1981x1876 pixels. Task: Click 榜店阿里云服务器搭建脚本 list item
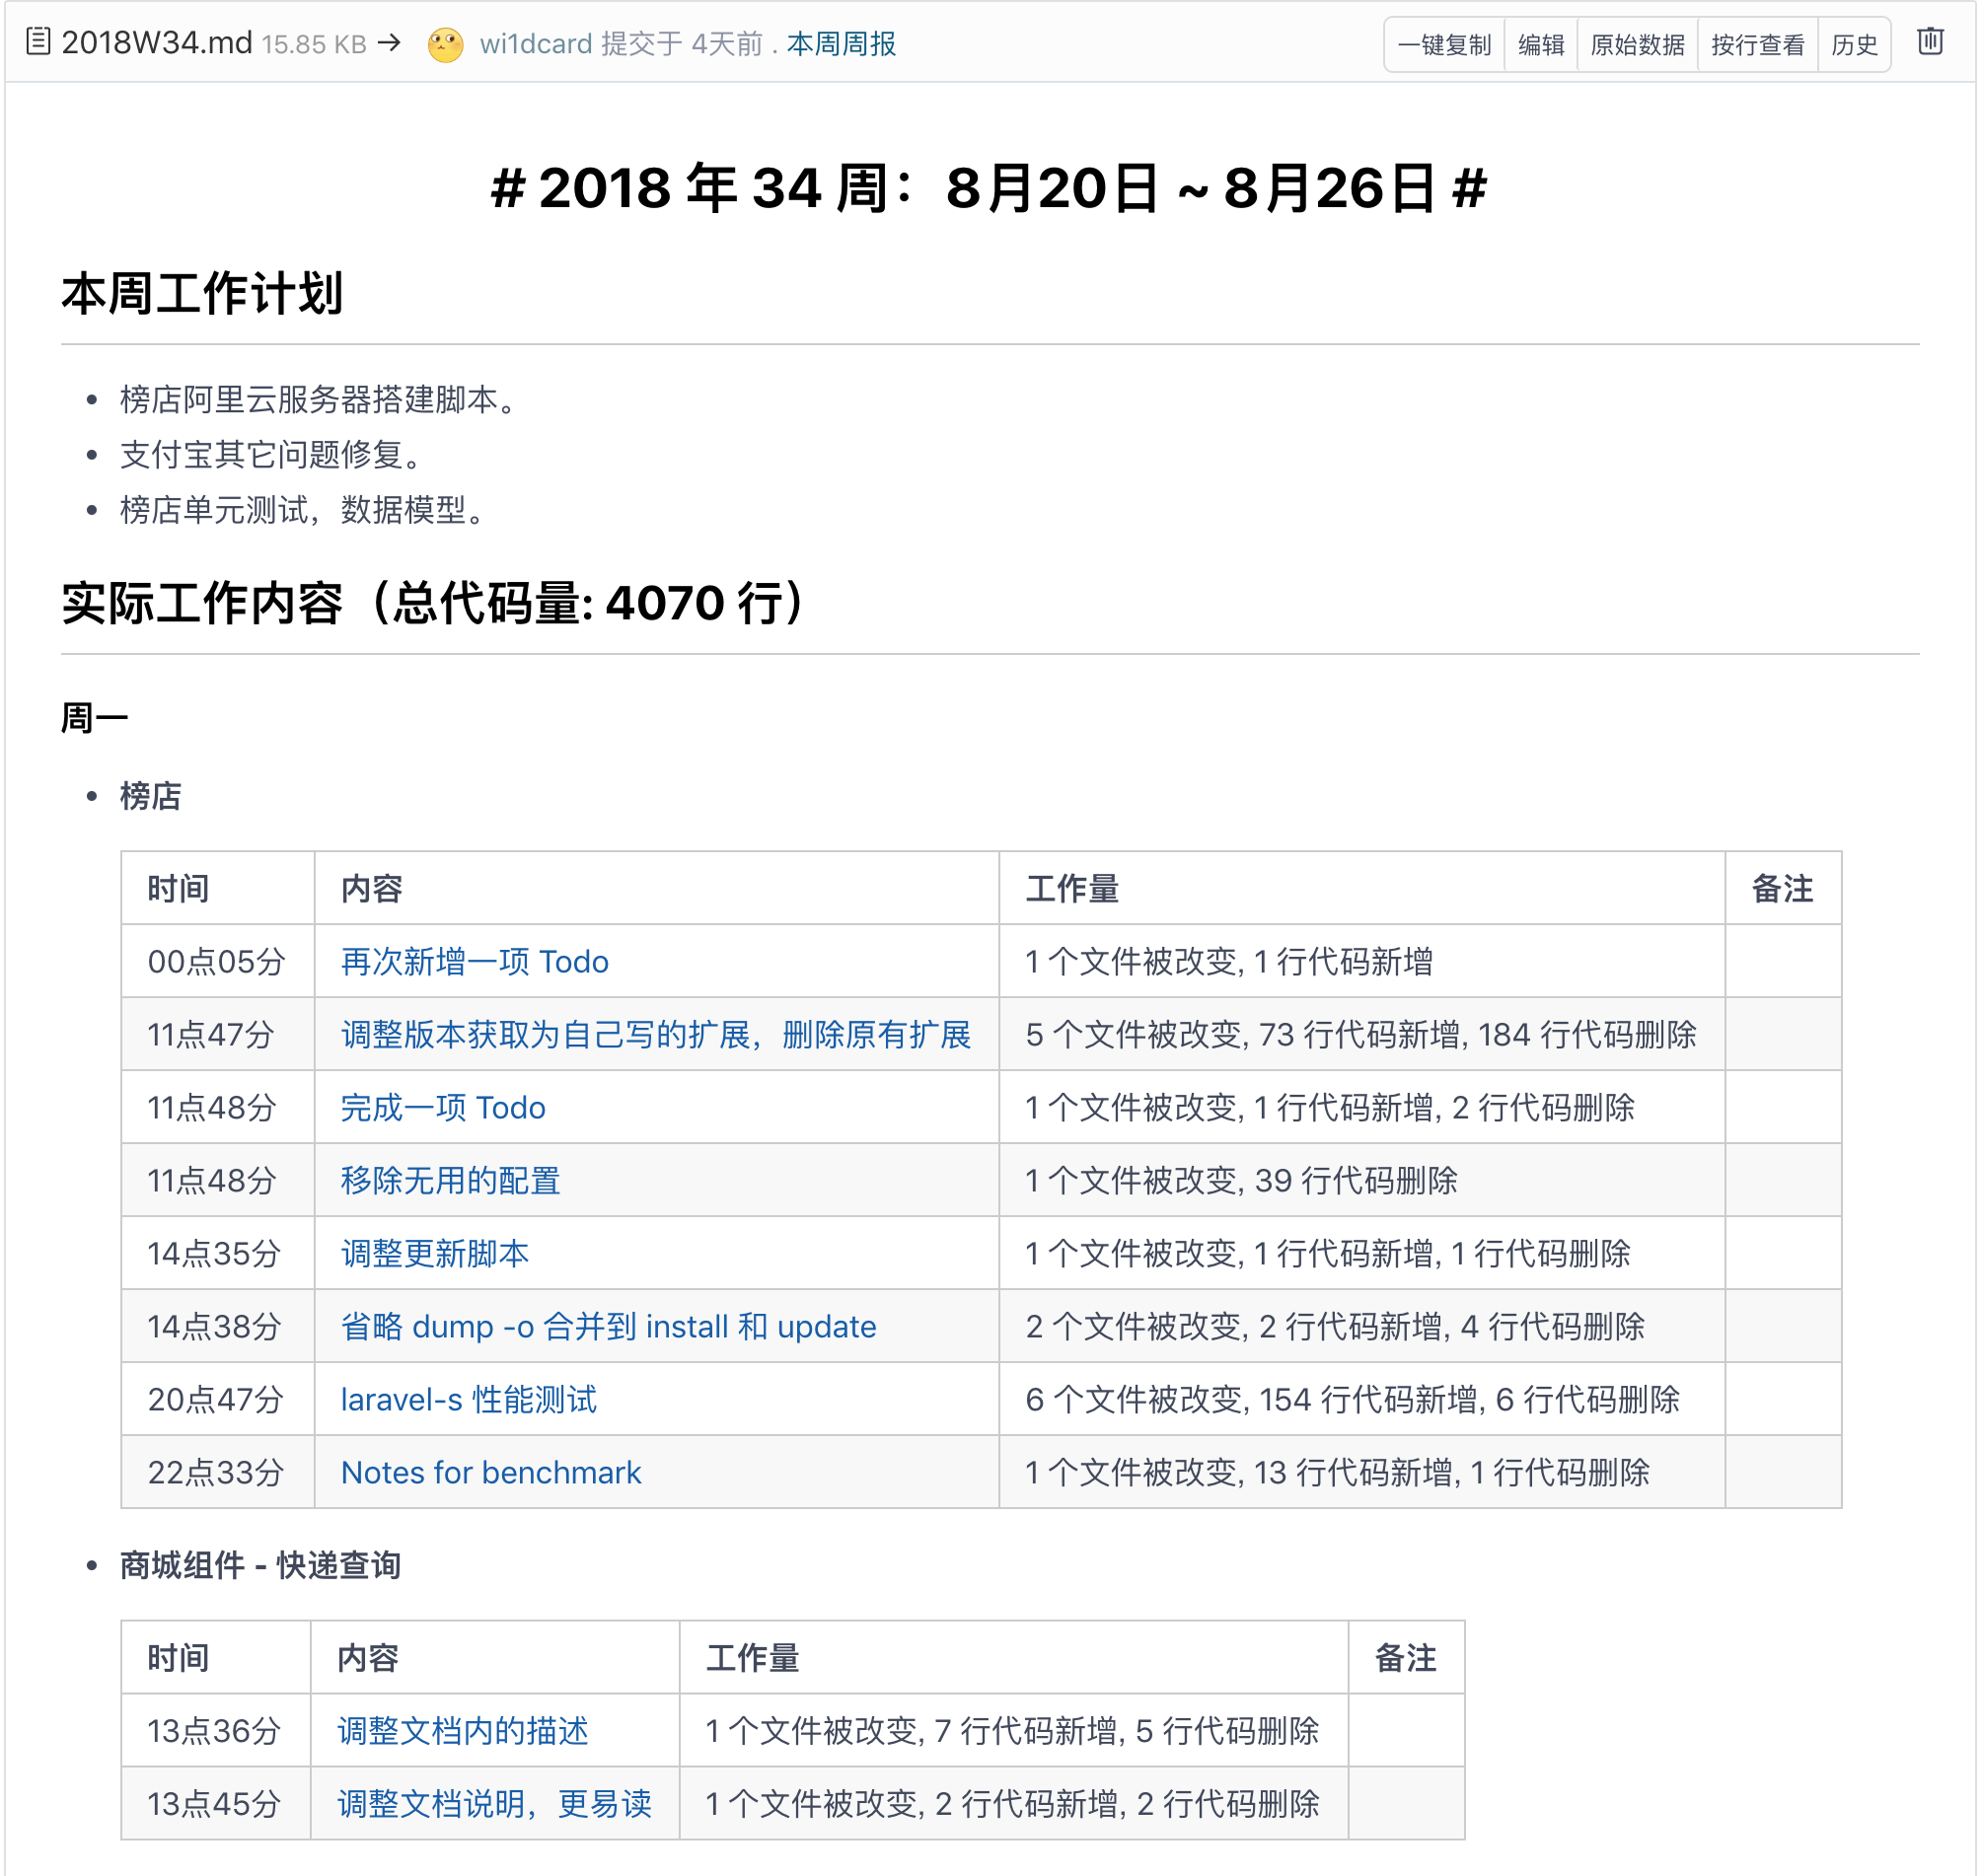(319, 400)
